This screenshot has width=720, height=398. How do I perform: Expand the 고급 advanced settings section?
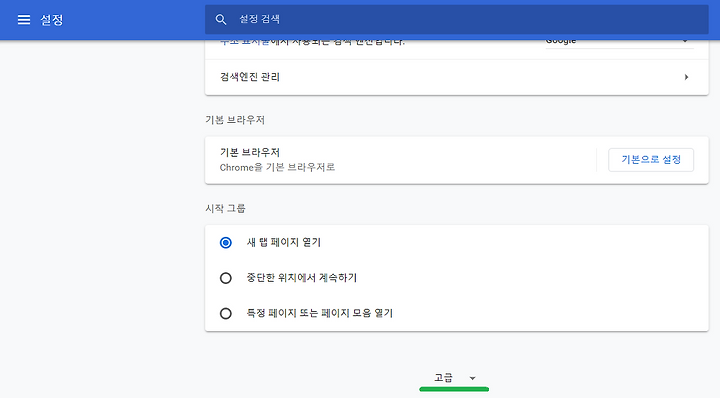[x=454, y=378]
